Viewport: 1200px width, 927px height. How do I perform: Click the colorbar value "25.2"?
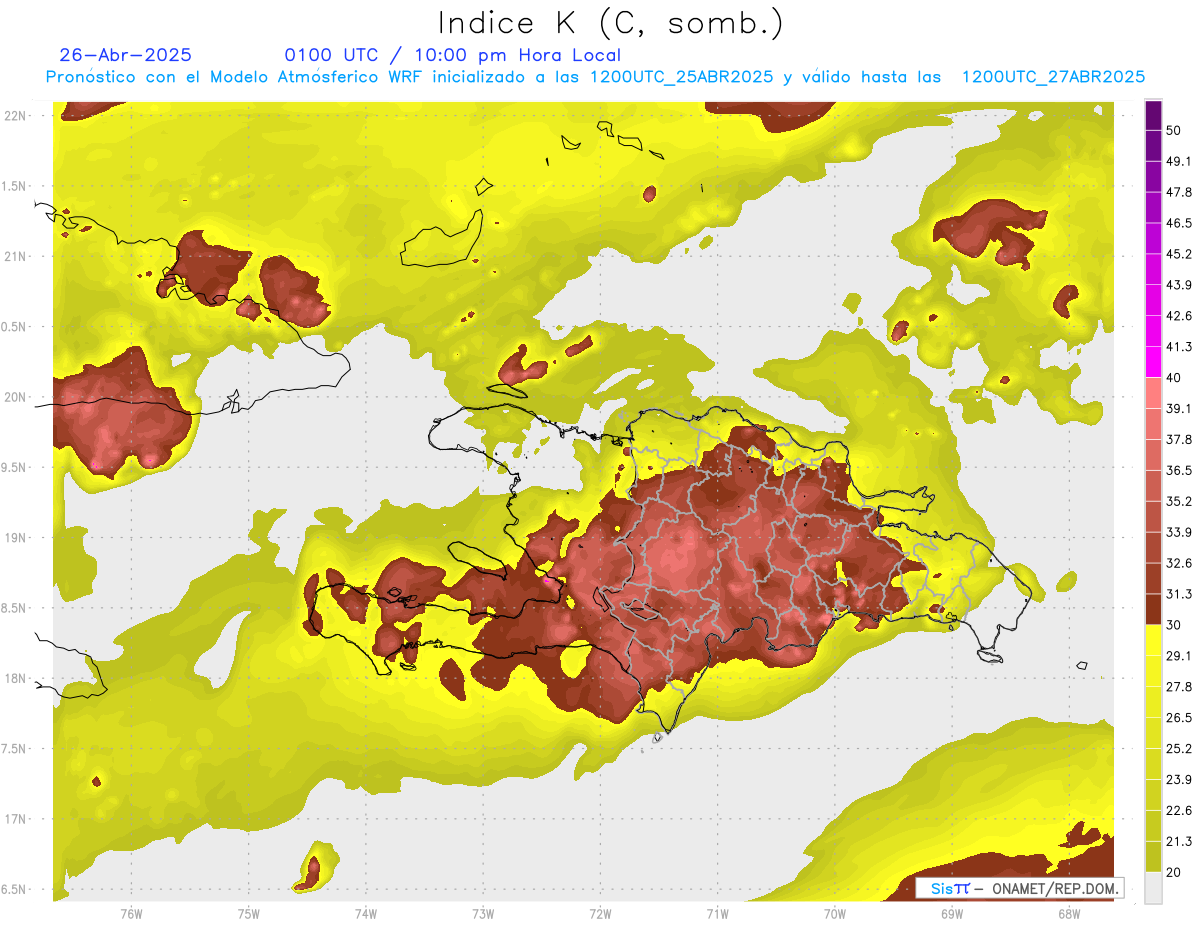pos(1179,750)
